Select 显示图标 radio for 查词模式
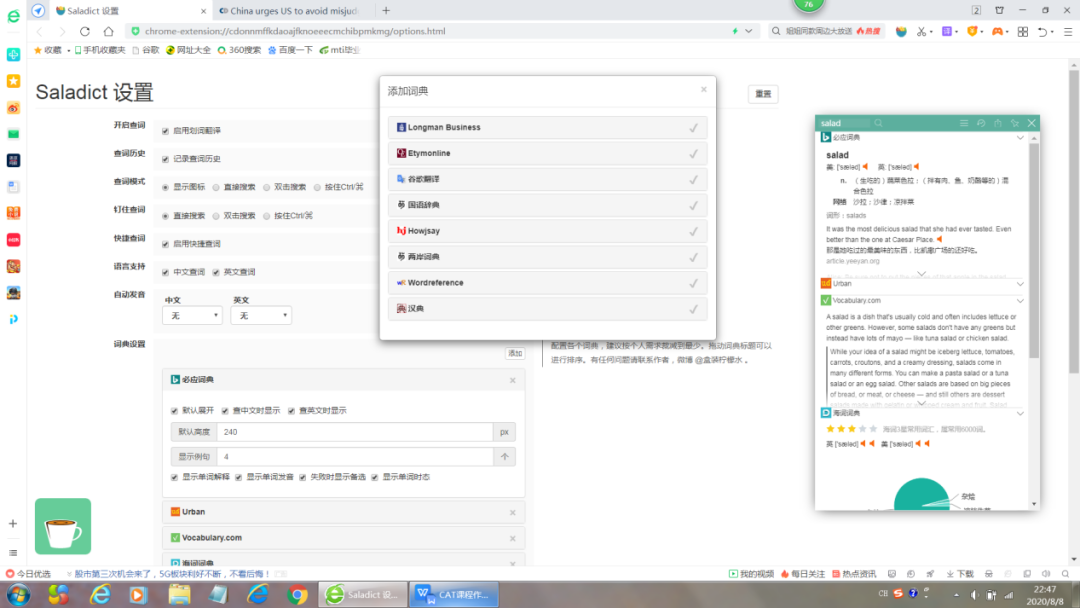Screen dimensions: 1080x608 point(165,187)
